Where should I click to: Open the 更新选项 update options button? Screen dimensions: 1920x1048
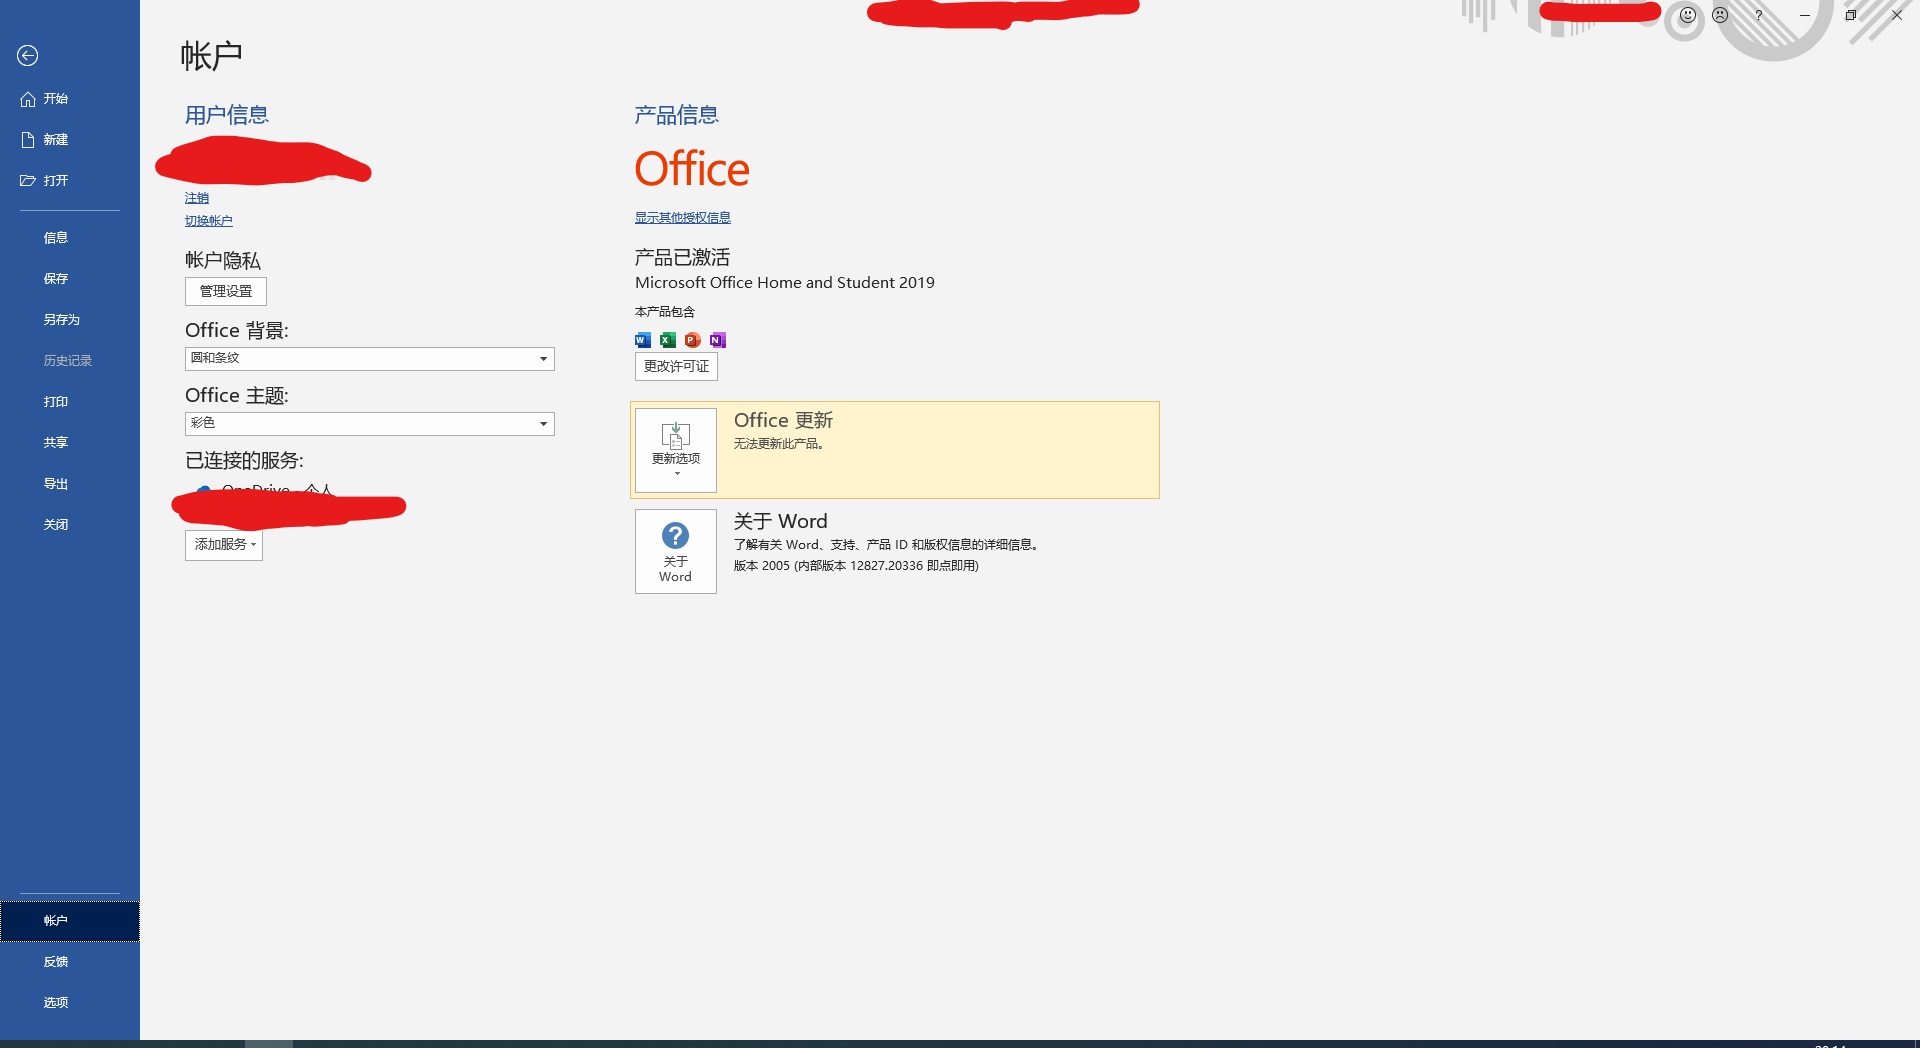point(676,450)
